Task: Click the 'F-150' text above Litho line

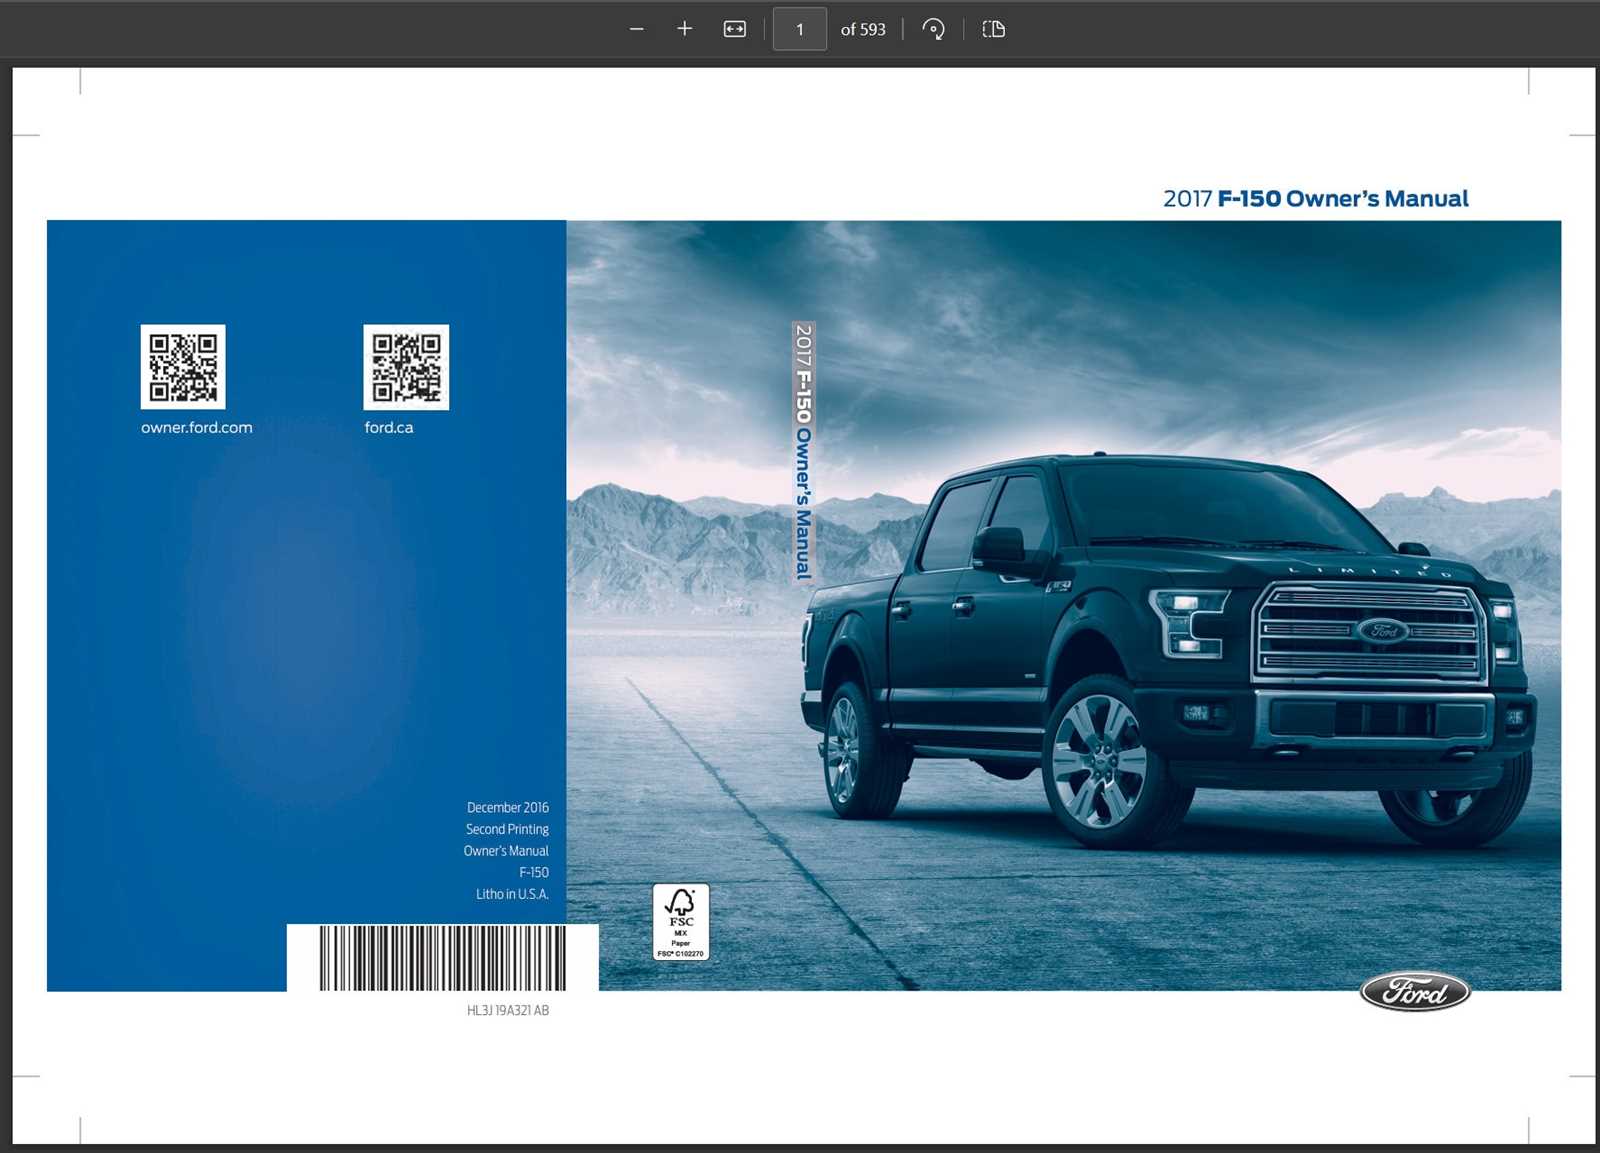Action: coord(534,872)
